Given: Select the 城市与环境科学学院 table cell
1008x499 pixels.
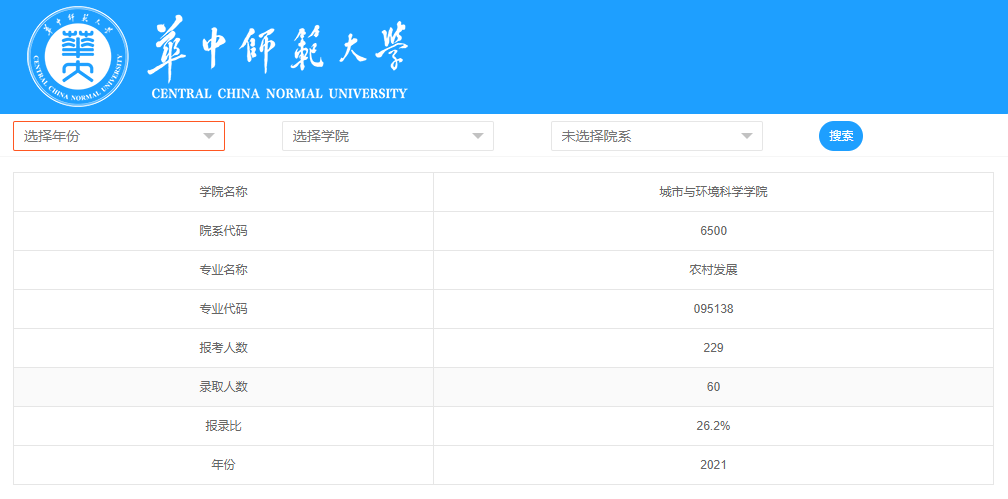Looking at the screenshot, I should [713, 192].
